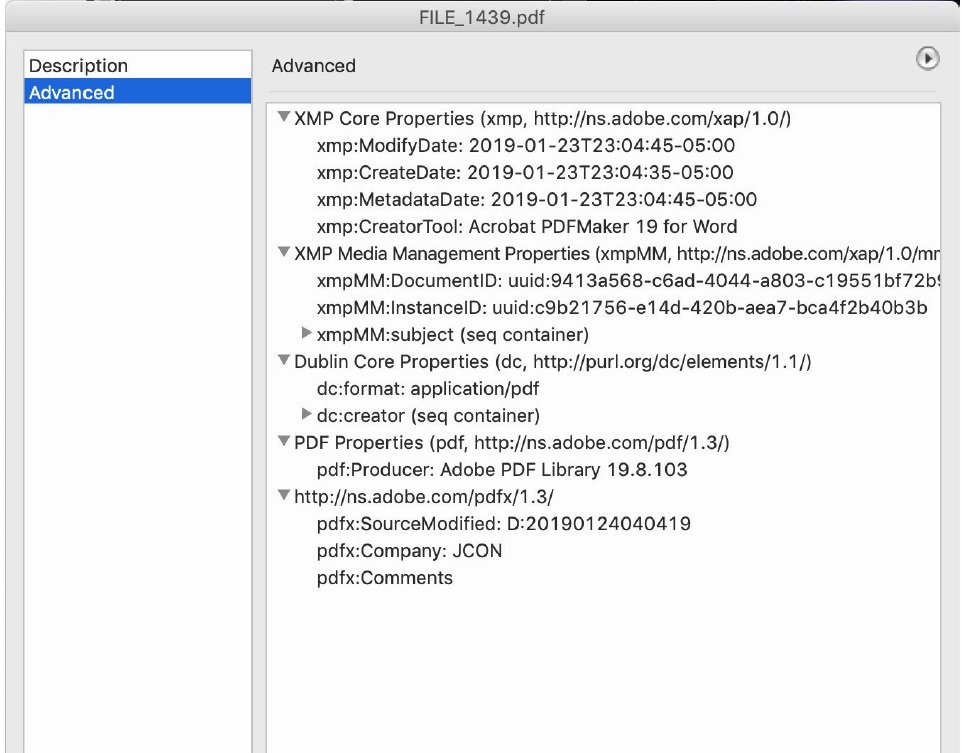Select the xmpMM:DocumentID entry
Image resolution: width=962 pixels, height=753 pixels.
620,280
